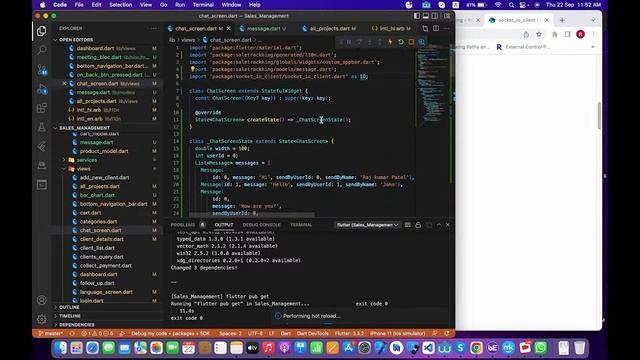Open the Terminal panel tab

[301, 225]
